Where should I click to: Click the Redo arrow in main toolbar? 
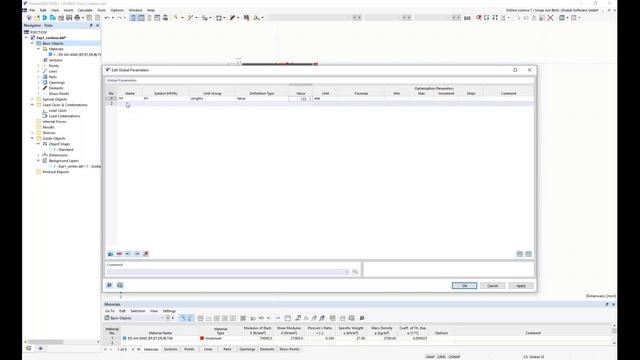point(119,18)
